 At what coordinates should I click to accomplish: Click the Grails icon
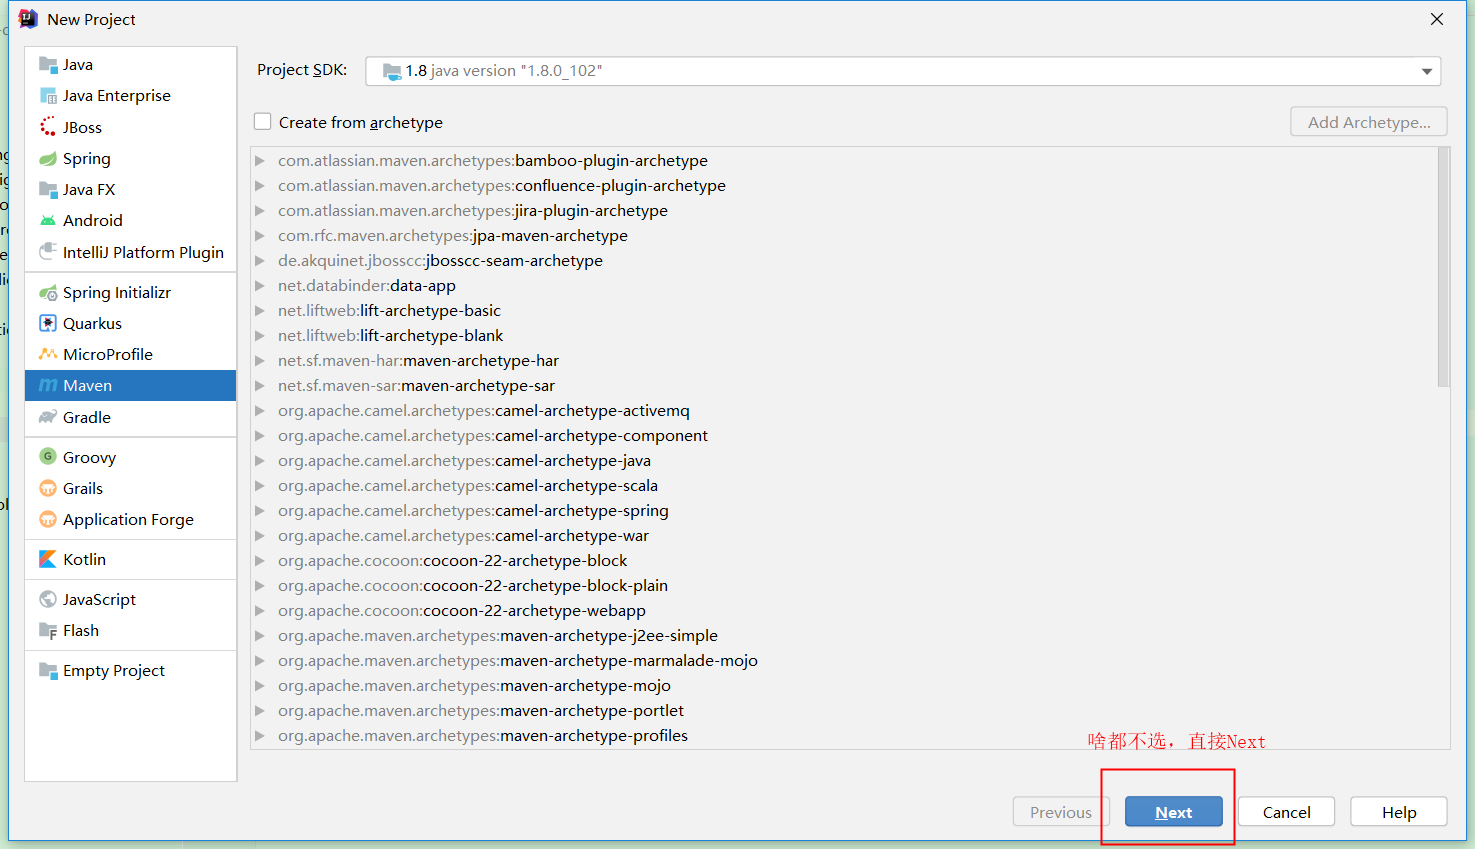click(x=48, y=488)
